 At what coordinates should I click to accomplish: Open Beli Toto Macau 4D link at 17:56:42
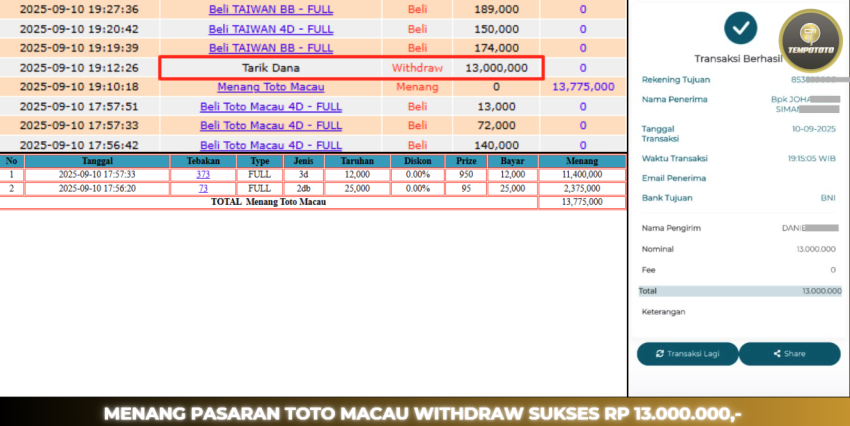pos(271,145)
